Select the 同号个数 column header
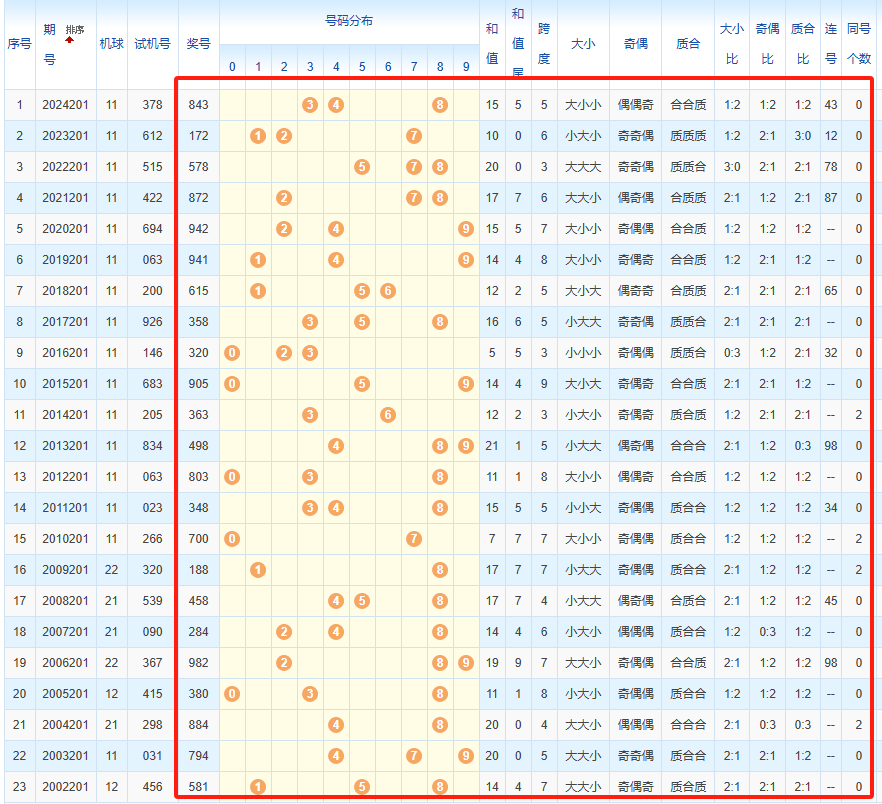The height and width of the screenshot is (804, 882). pyautogui.click(x=858, y=44)
